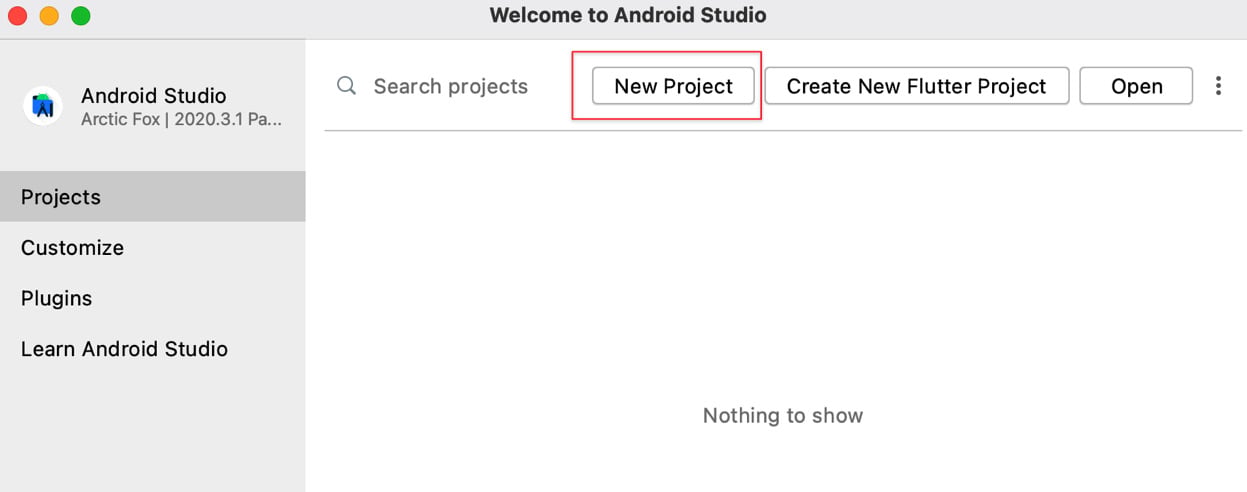Open the three-dot more actions menu
Image resolution: width=1247 pixels, height=492 pixels.
coord(1218,86)
